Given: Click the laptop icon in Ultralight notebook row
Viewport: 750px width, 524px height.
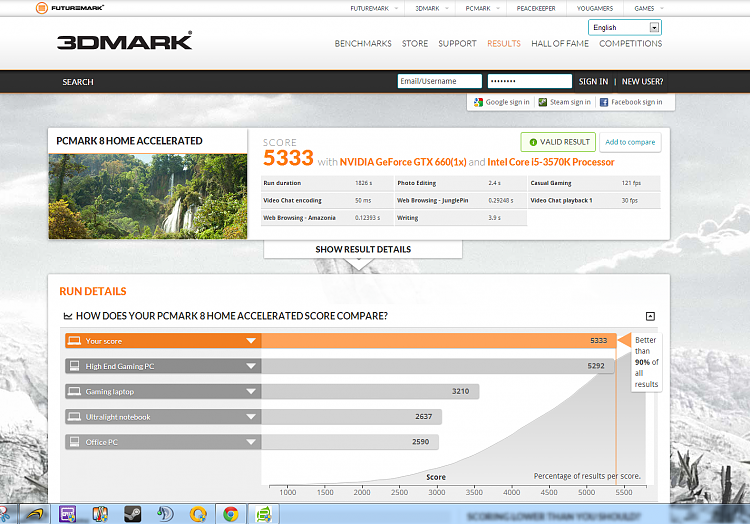Looking at the screenshot, I should pos(74,417).
